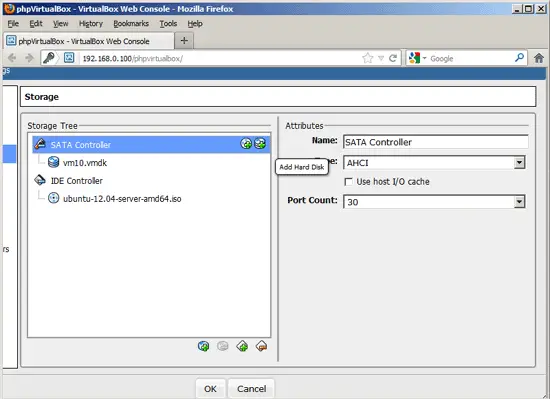Select the phpVirtualBox browser tab

point(89,41)
